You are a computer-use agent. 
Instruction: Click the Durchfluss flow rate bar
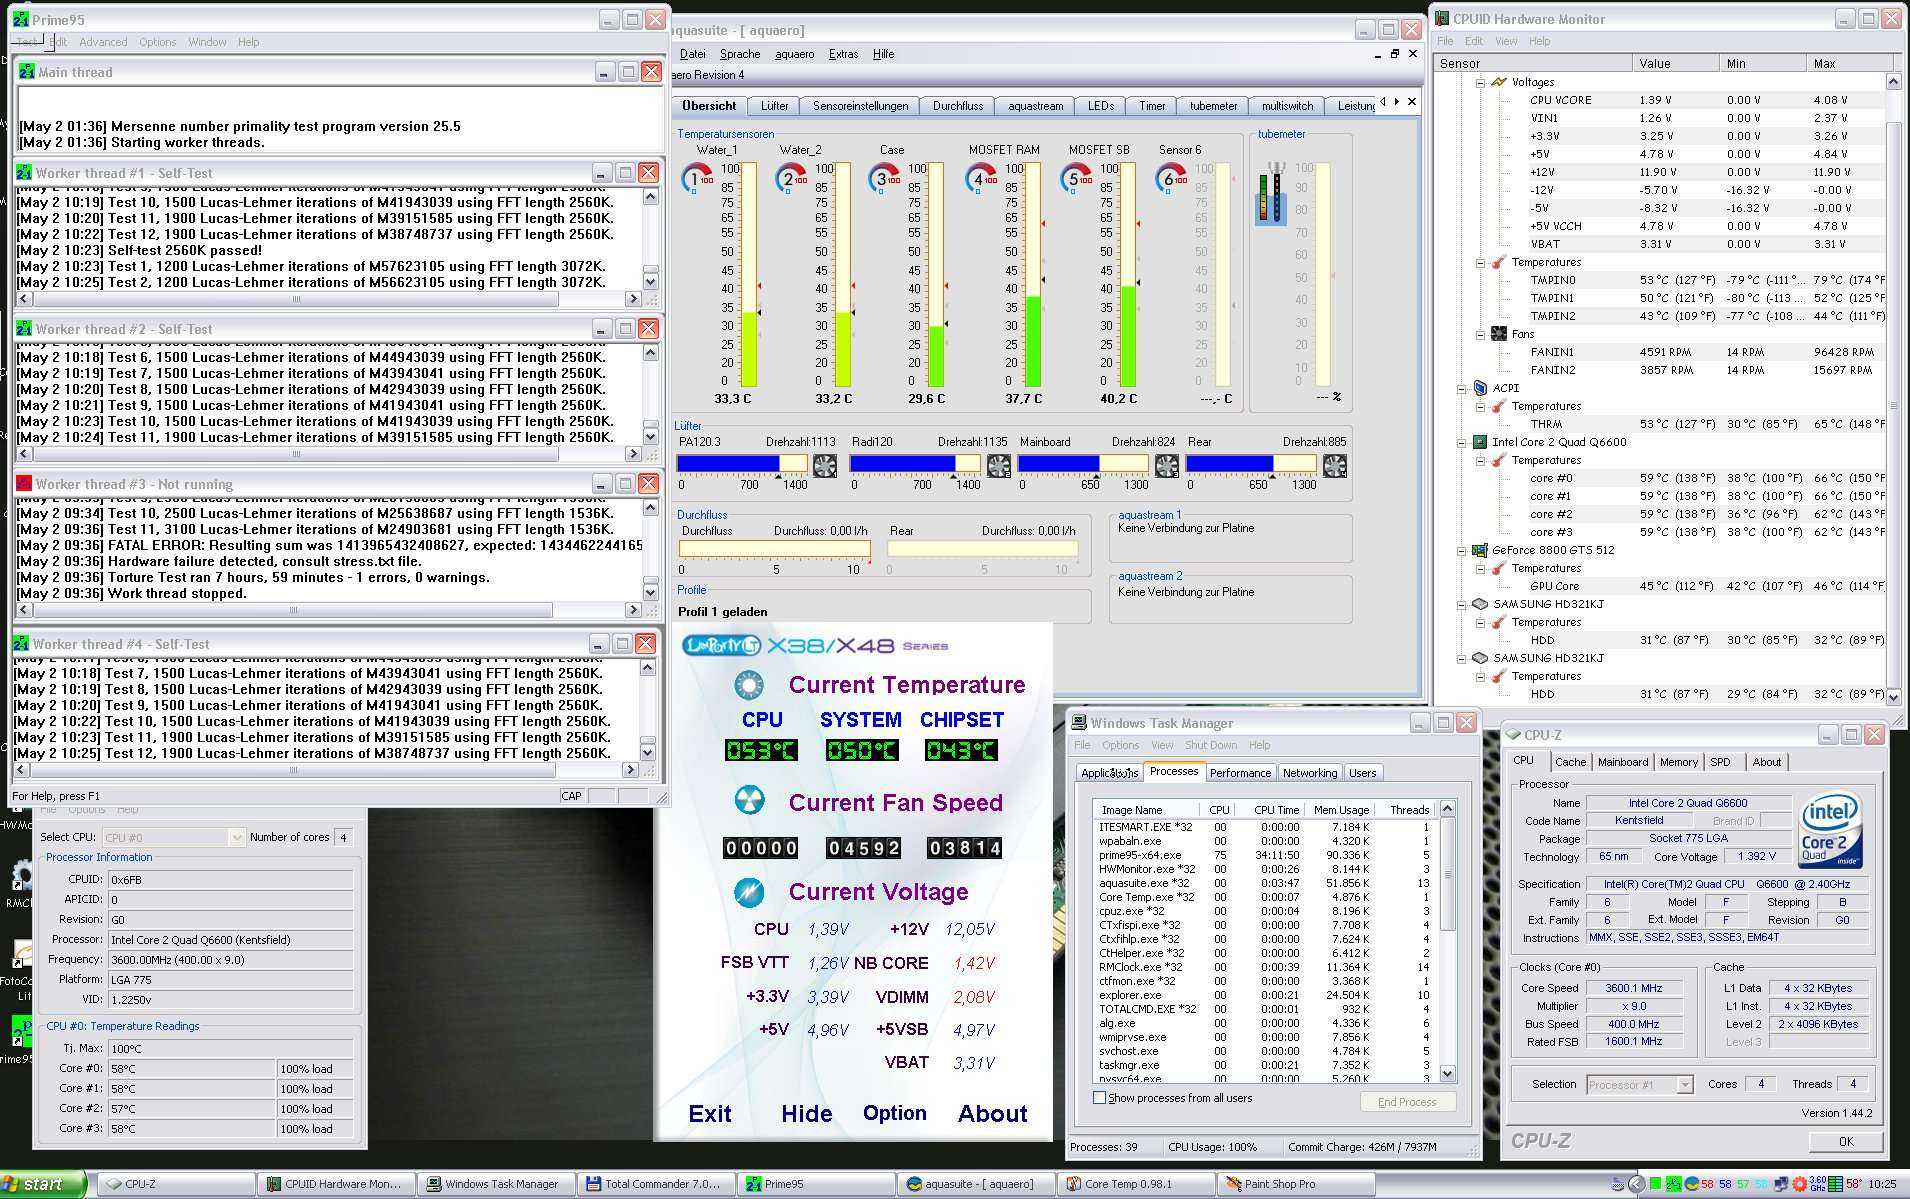click(774, 548)
